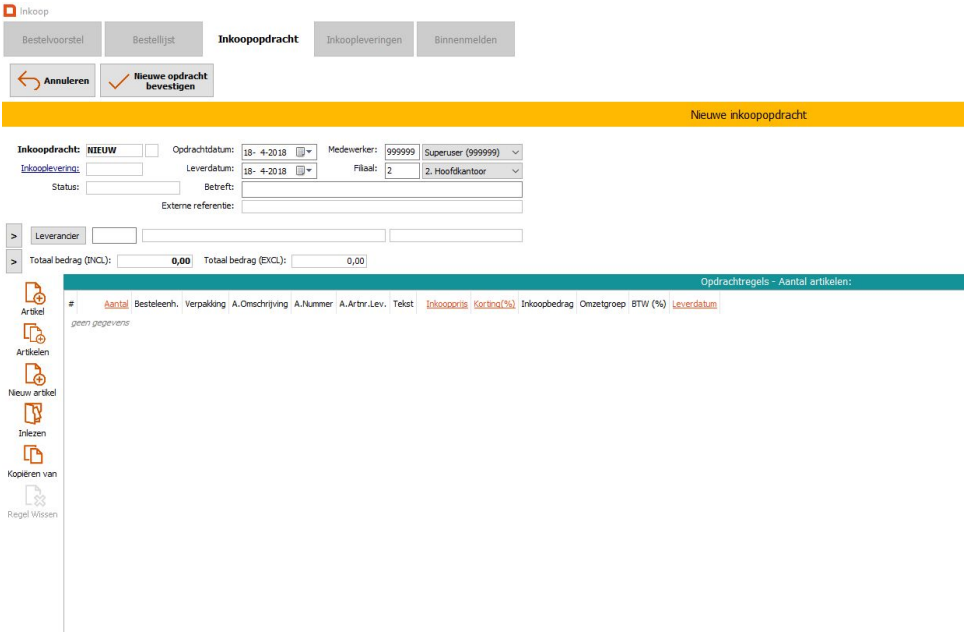The image size is (964, 635).
Task: Click the Kopiëren van icon
Action: [33, 455]
